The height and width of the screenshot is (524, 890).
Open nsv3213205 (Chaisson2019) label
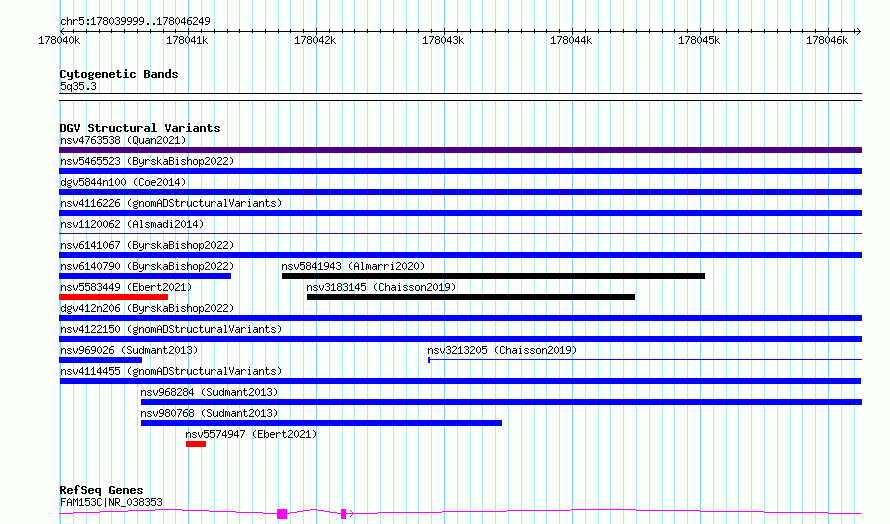[502, 350]
